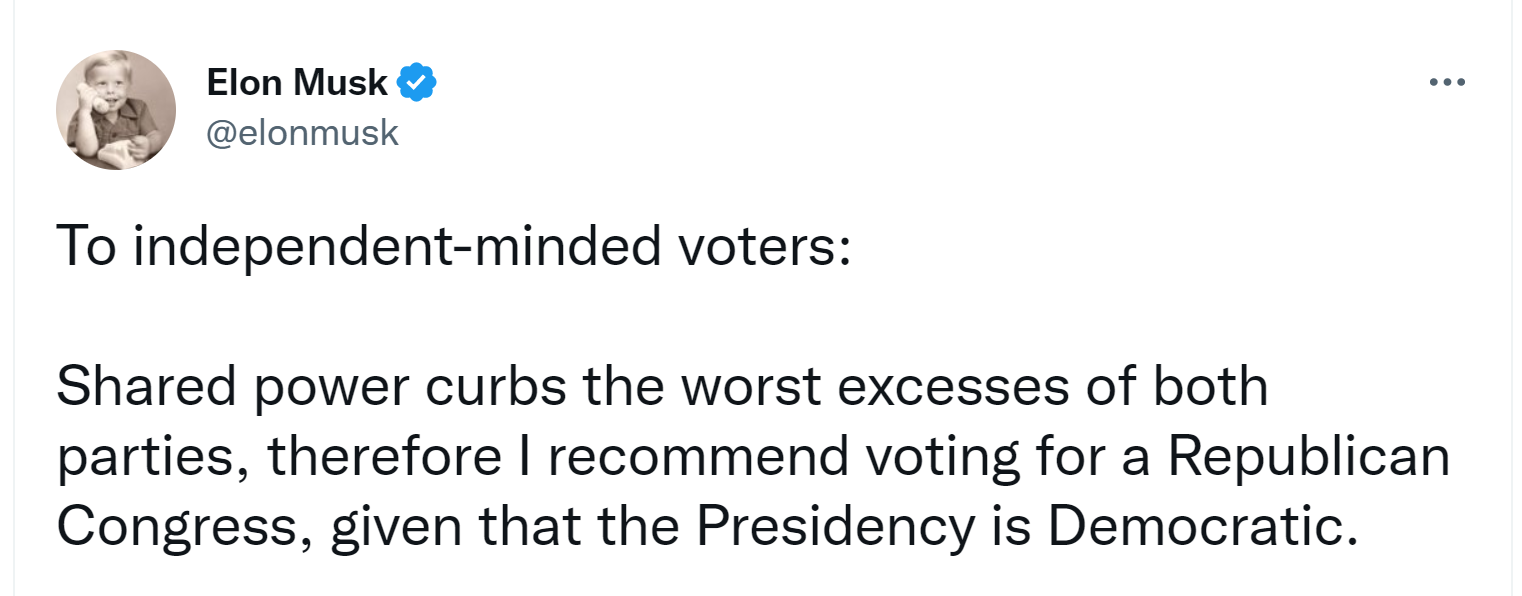The height and width of the screenshot is (596, 1522).
Task: Click the blue verified checkmark badge
Action: 417,84
